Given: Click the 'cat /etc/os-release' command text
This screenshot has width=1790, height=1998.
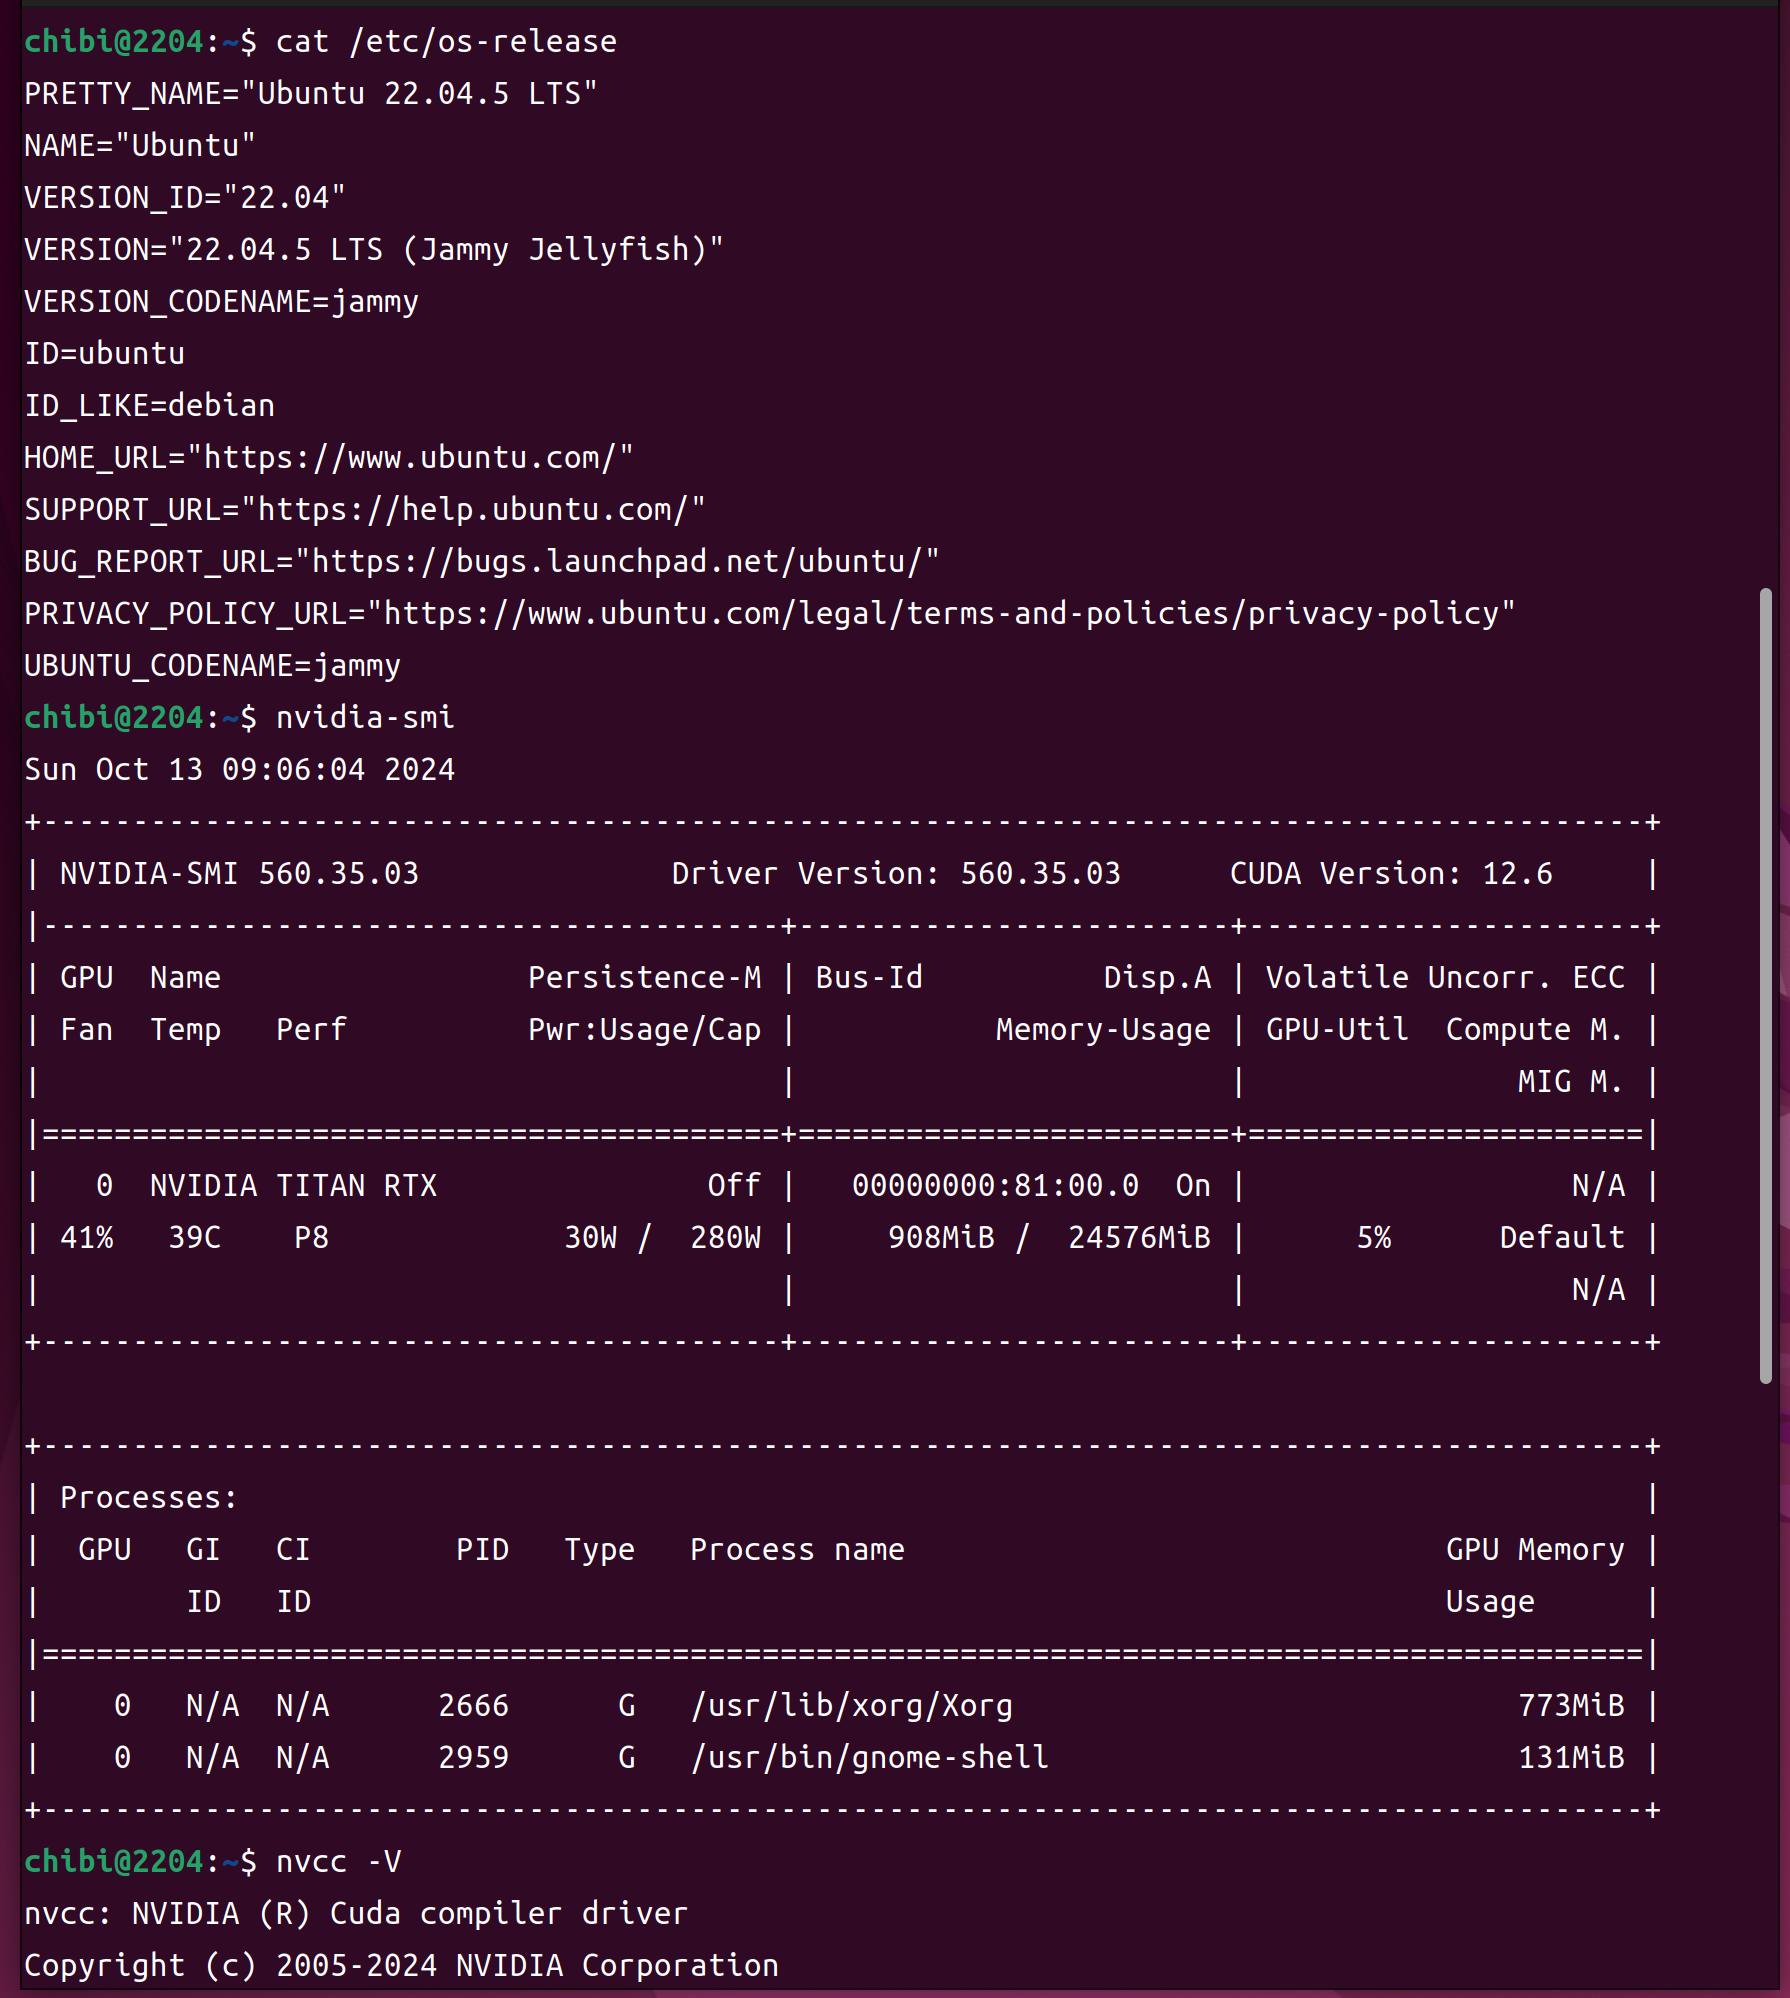Looking at the screenshot, I should pos(446,42).
